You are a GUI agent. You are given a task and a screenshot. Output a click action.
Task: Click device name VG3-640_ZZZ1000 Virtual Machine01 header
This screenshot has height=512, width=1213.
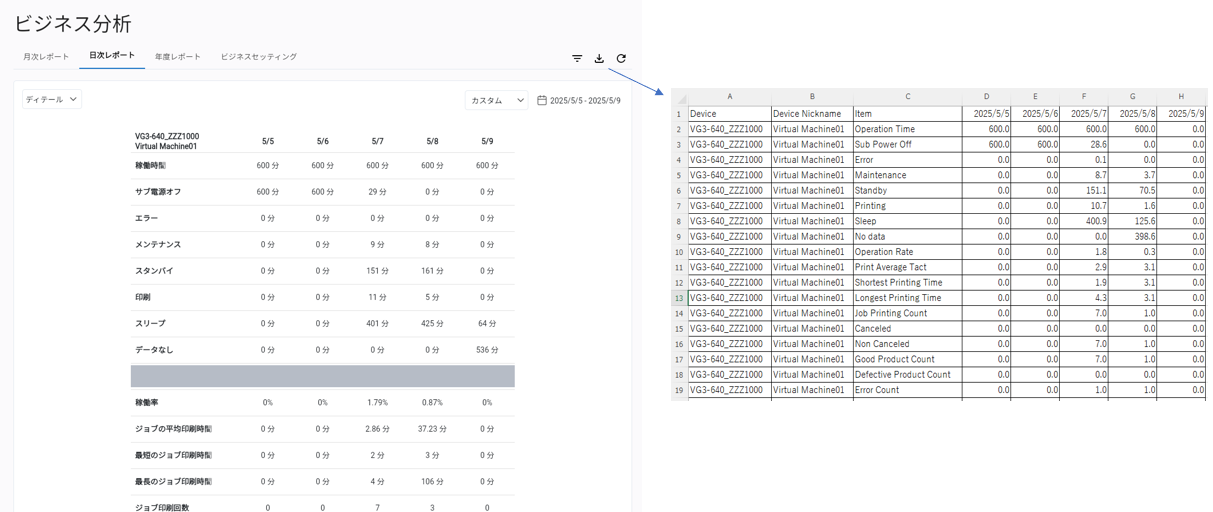click(167, 141)
